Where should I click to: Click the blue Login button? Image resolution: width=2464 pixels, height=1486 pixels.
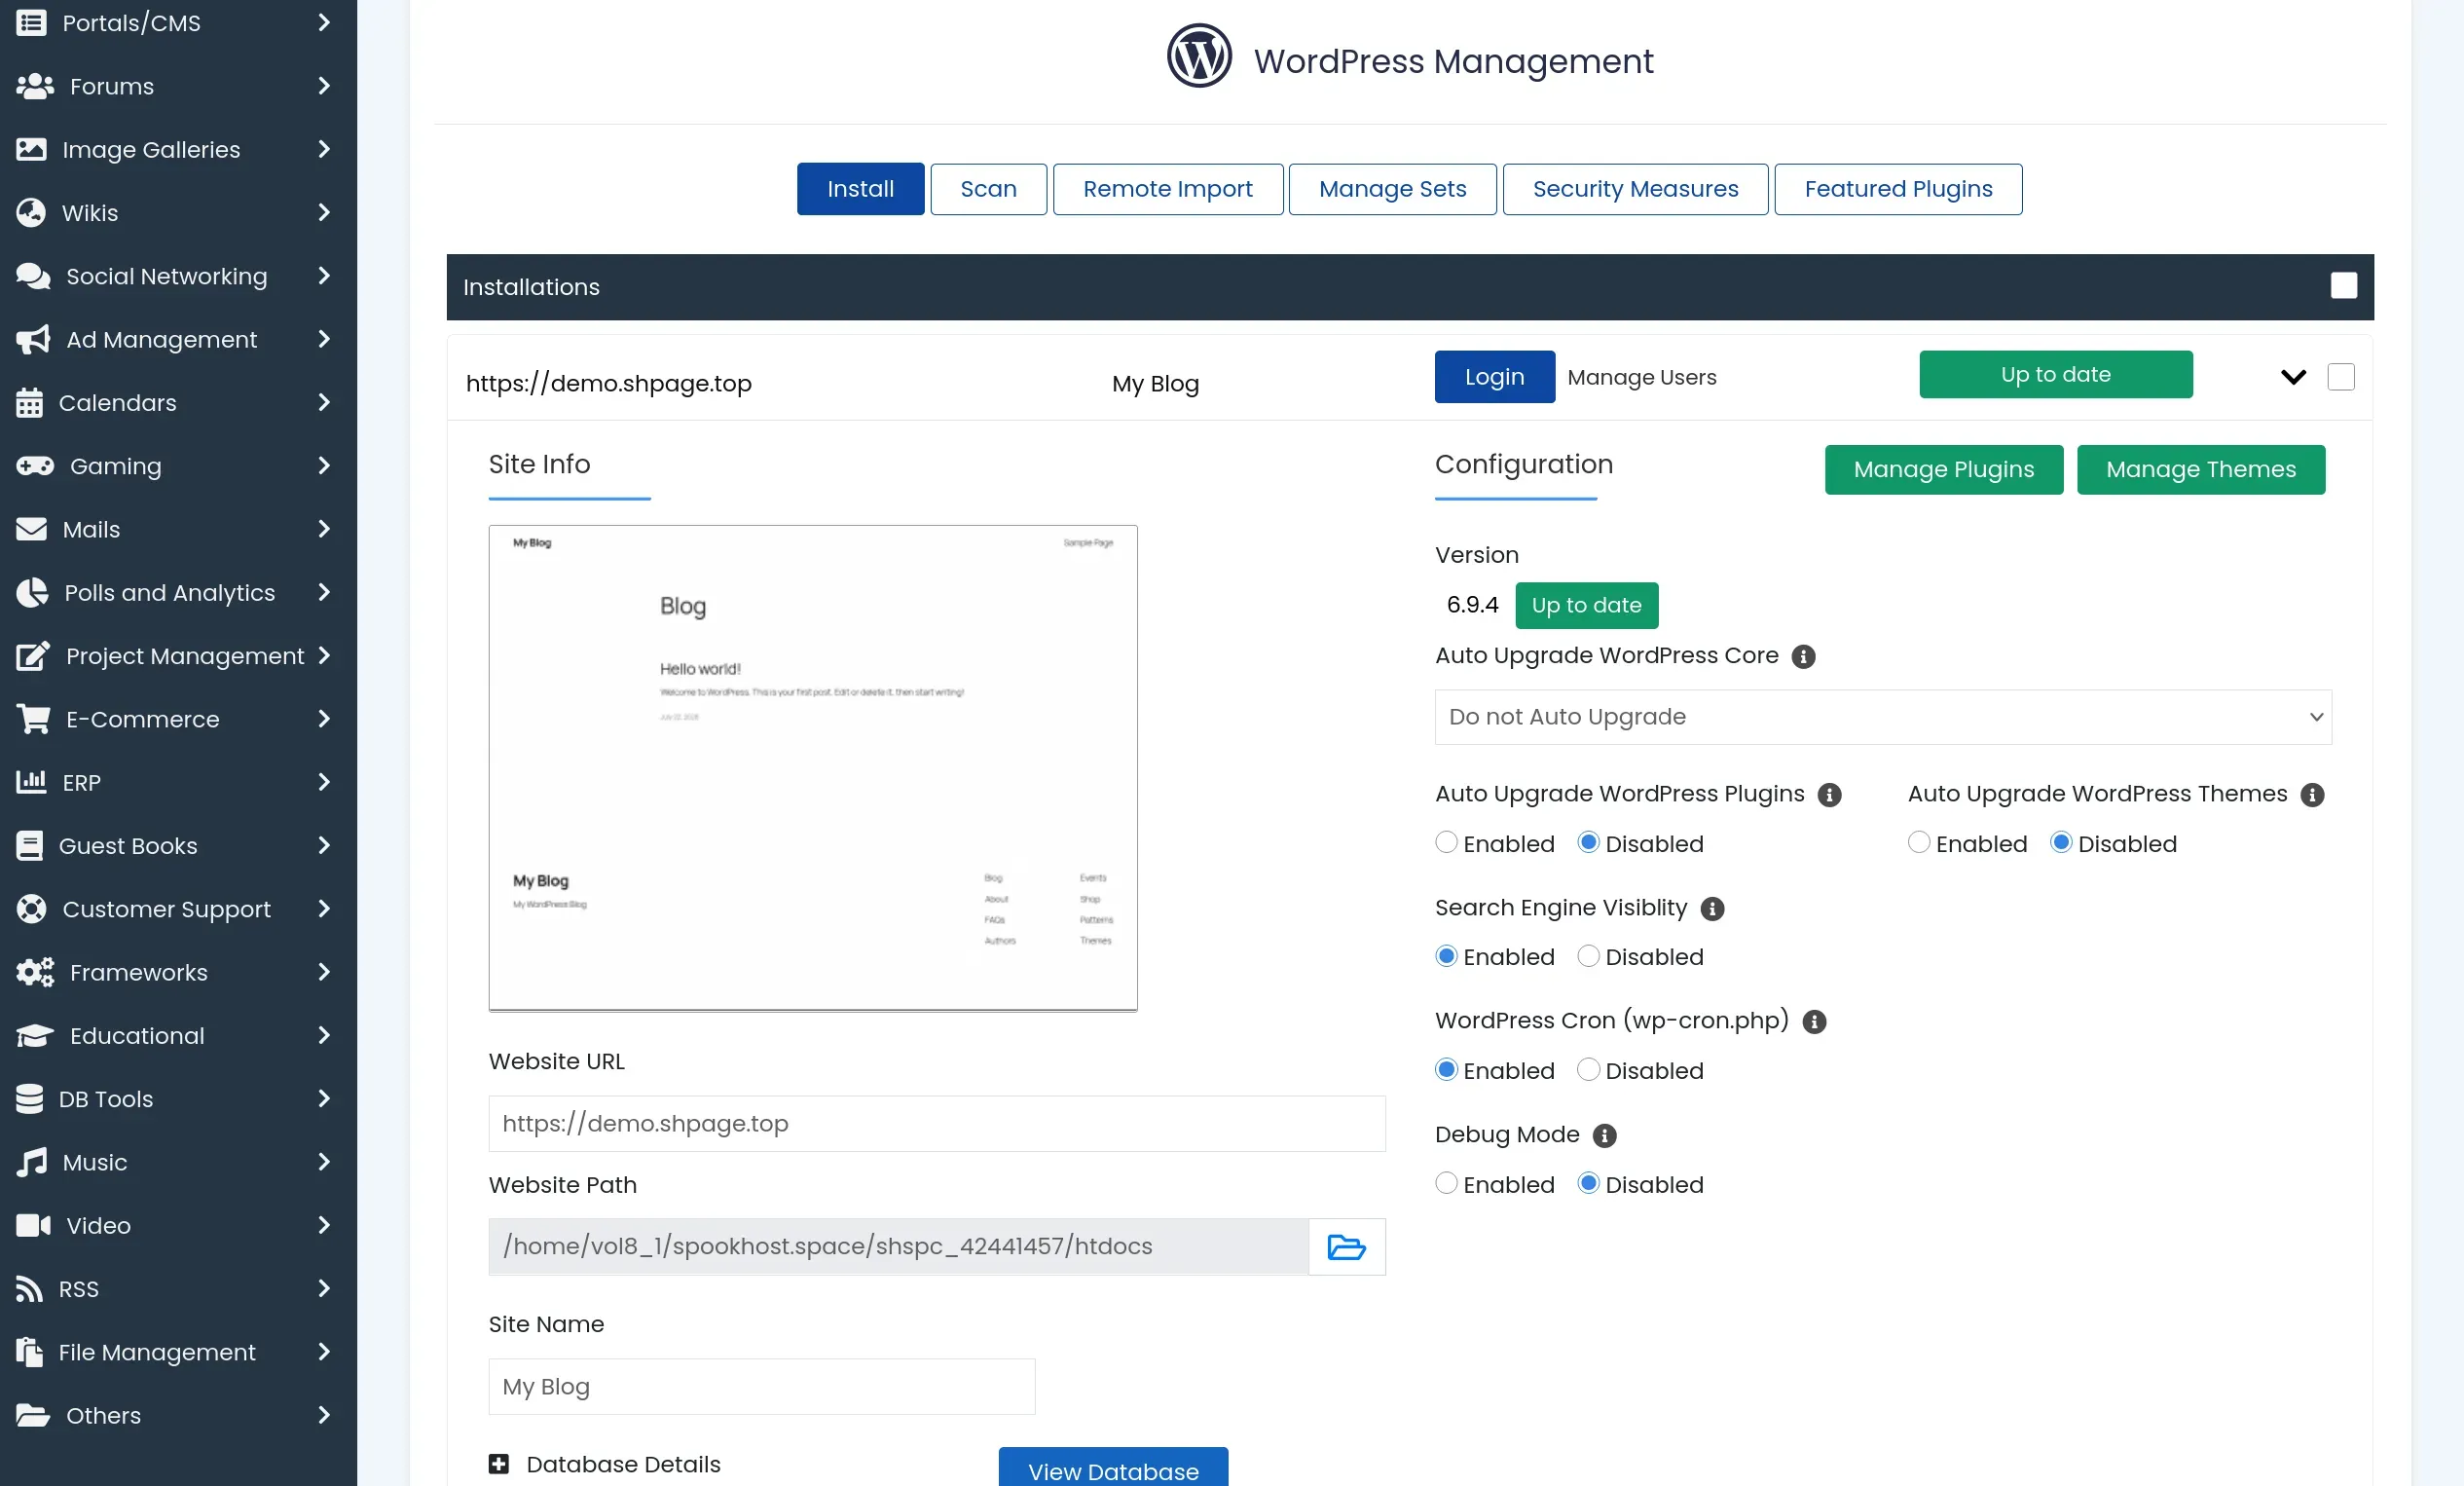1494,377
